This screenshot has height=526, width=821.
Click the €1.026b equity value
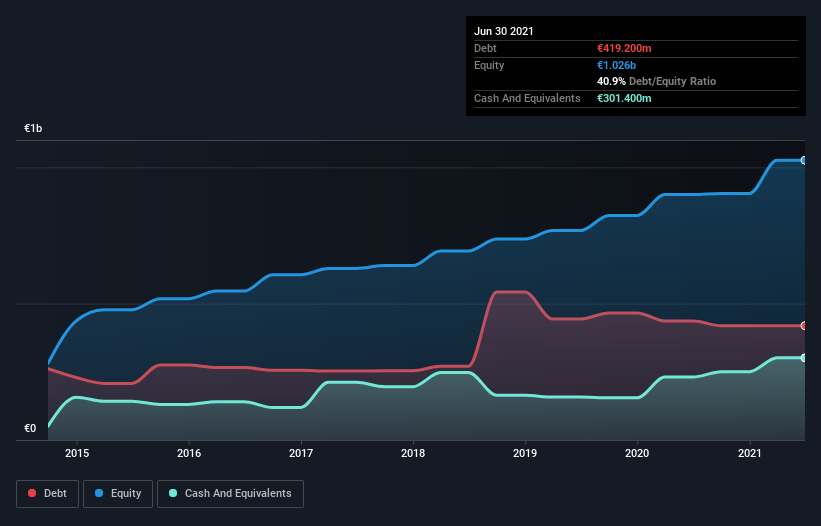(616, 65)
